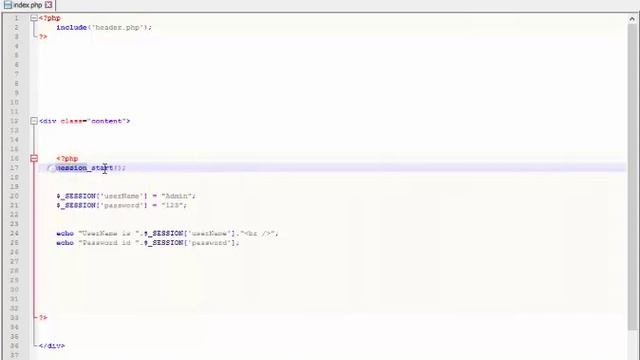This screenshot has height=360, width=640.
Task: Place cursor in session_start() line
Action: pos(91,168)
